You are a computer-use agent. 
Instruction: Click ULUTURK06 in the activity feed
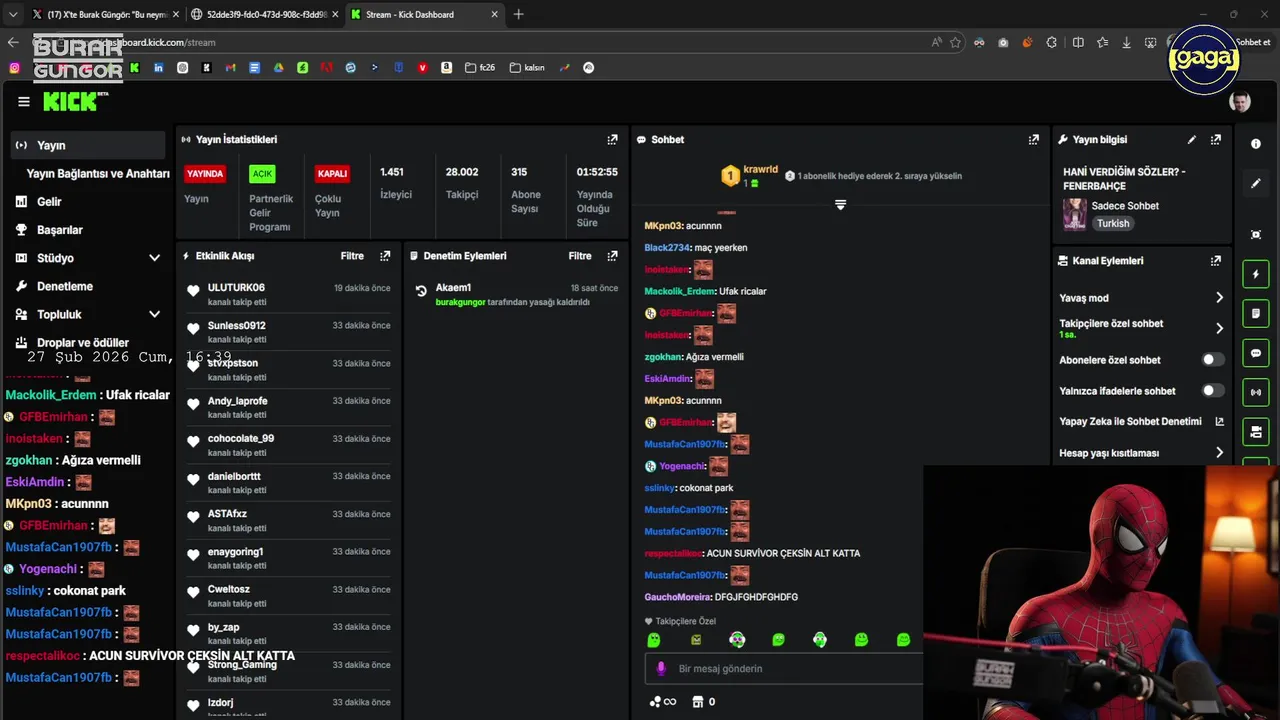pyautogui.click(x=236, y=288)
